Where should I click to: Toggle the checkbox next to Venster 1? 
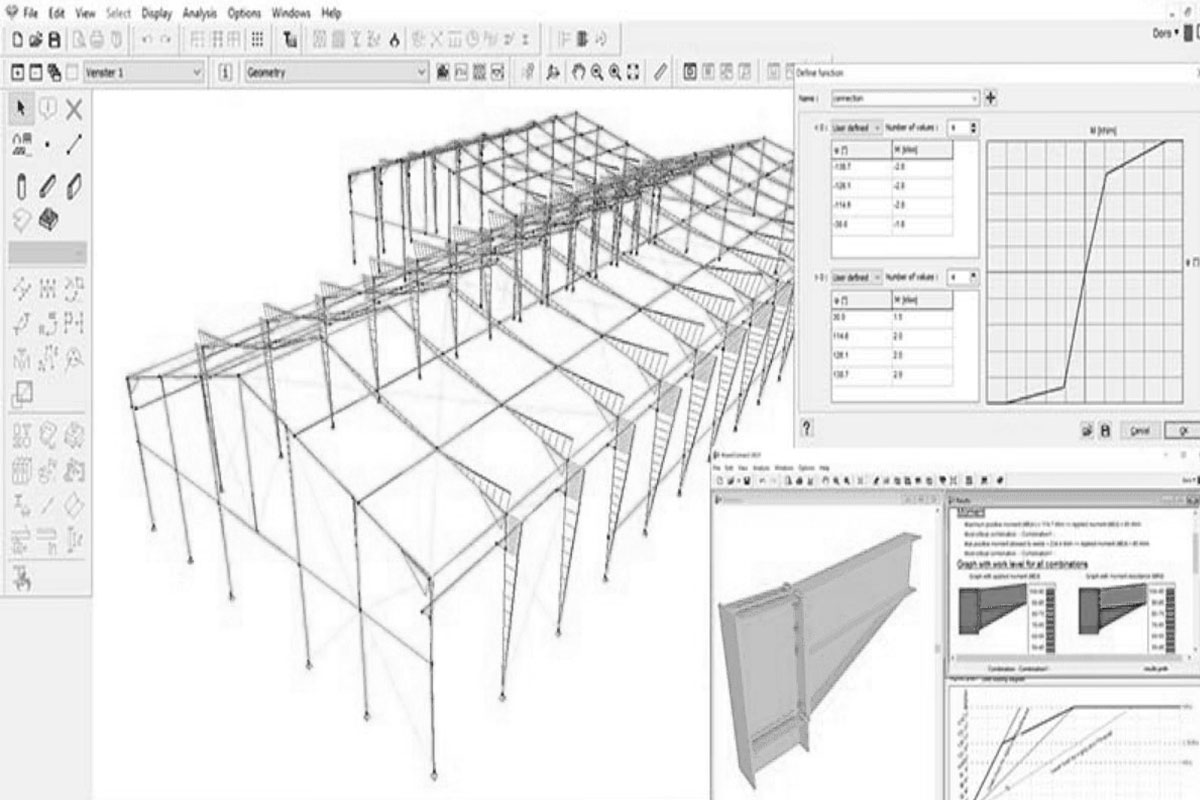point(72,73)
